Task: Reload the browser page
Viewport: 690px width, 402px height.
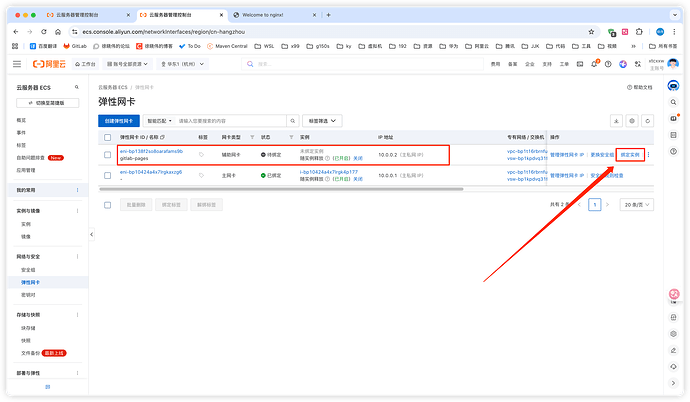Action: 42,31
